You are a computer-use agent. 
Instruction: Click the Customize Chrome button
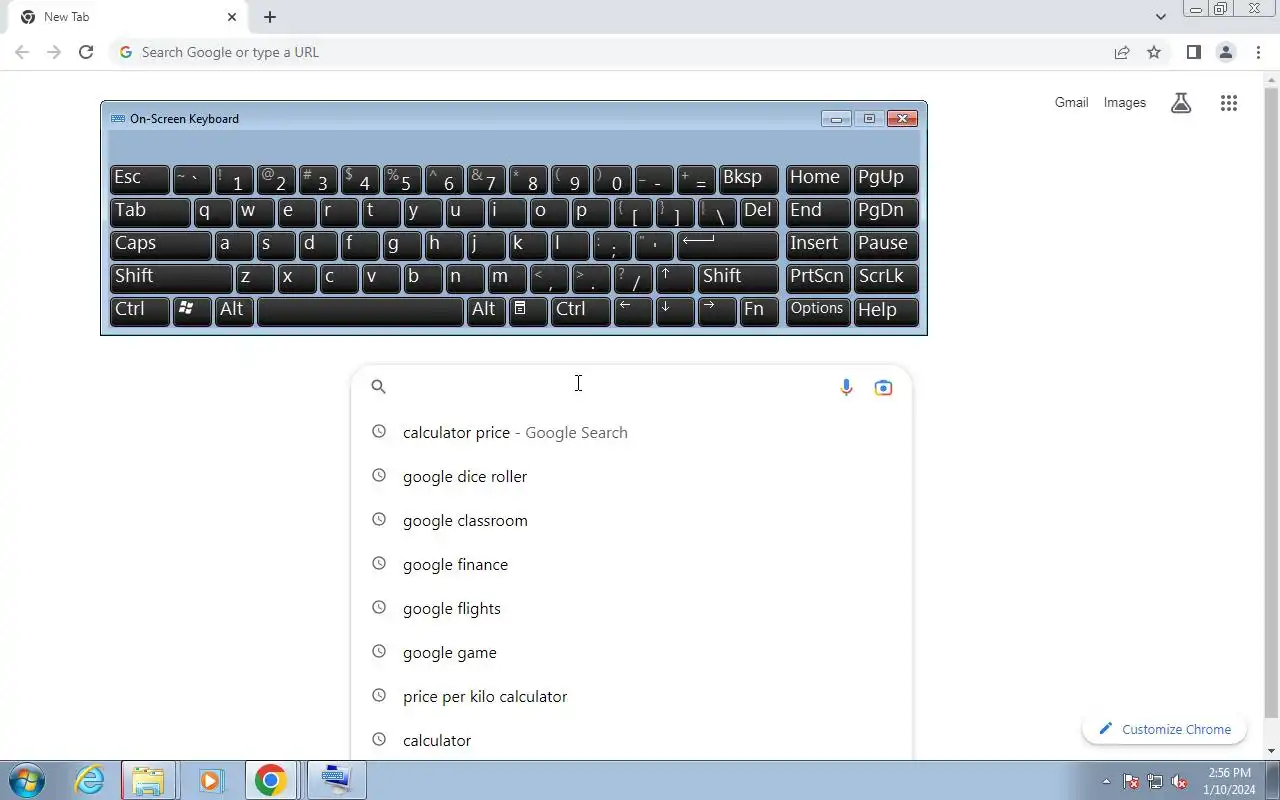1165,729
